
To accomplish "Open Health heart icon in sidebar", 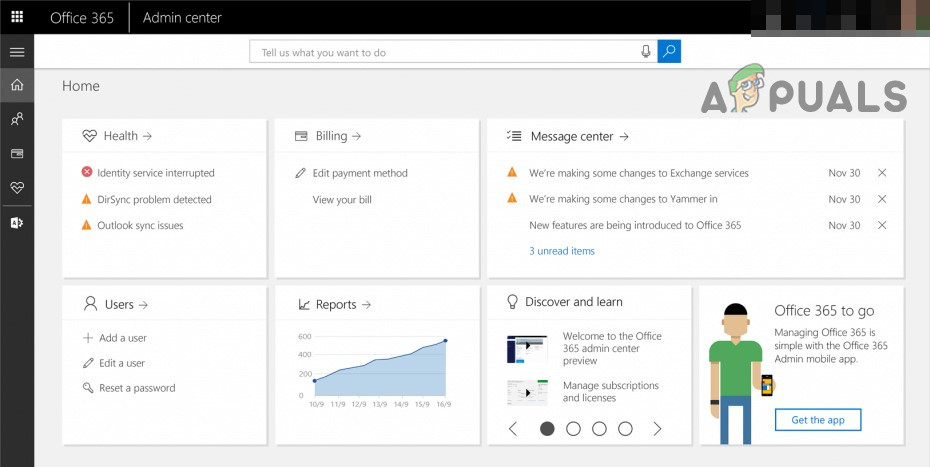I will [17, 187].
